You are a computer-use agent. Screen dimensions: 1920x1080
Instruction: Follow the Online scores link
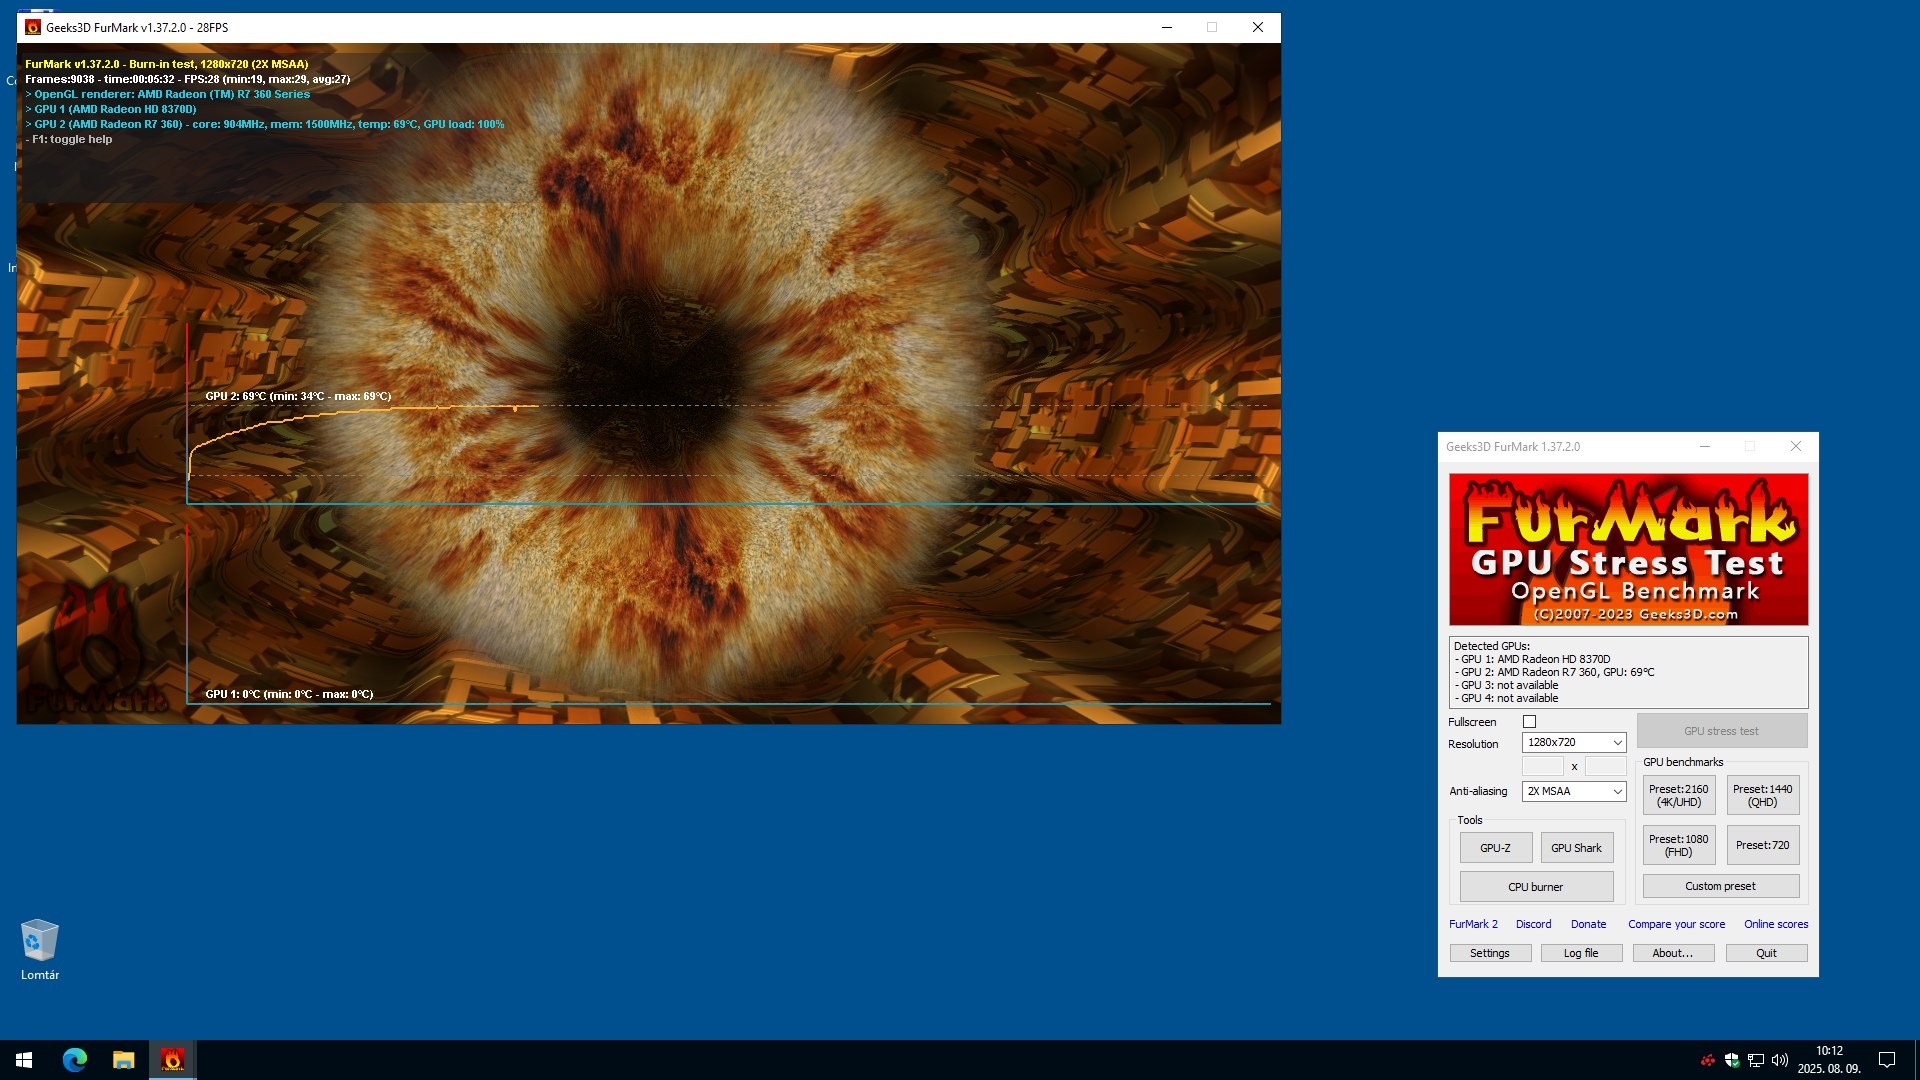coord(1775,924)
